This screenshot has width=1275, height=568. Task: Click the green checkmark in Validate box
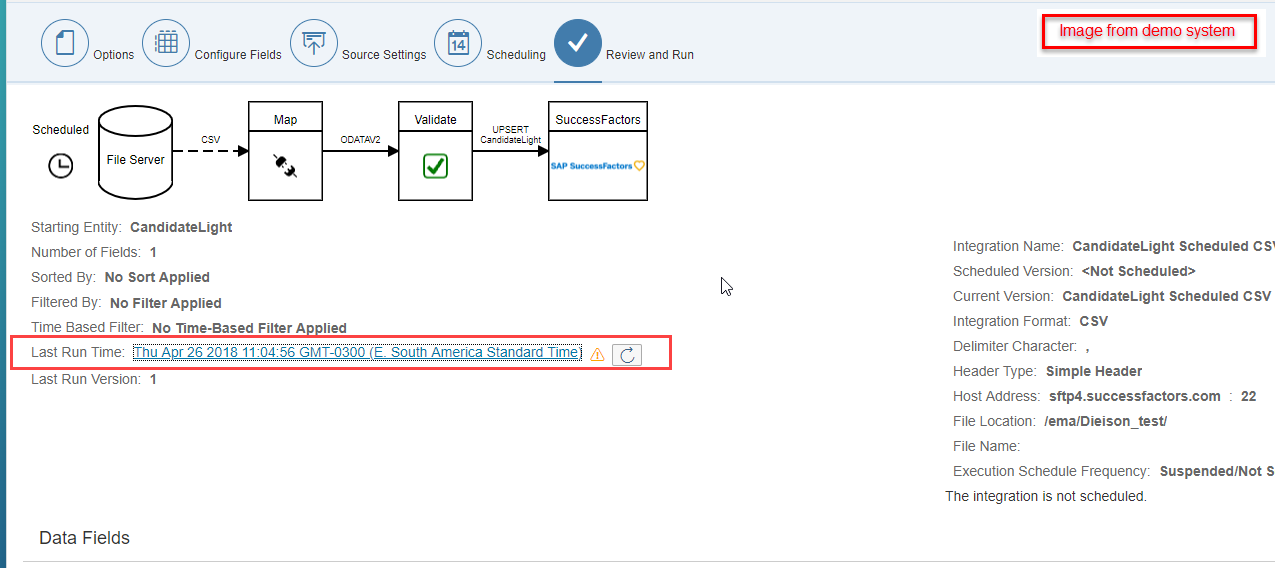(435, 166)
